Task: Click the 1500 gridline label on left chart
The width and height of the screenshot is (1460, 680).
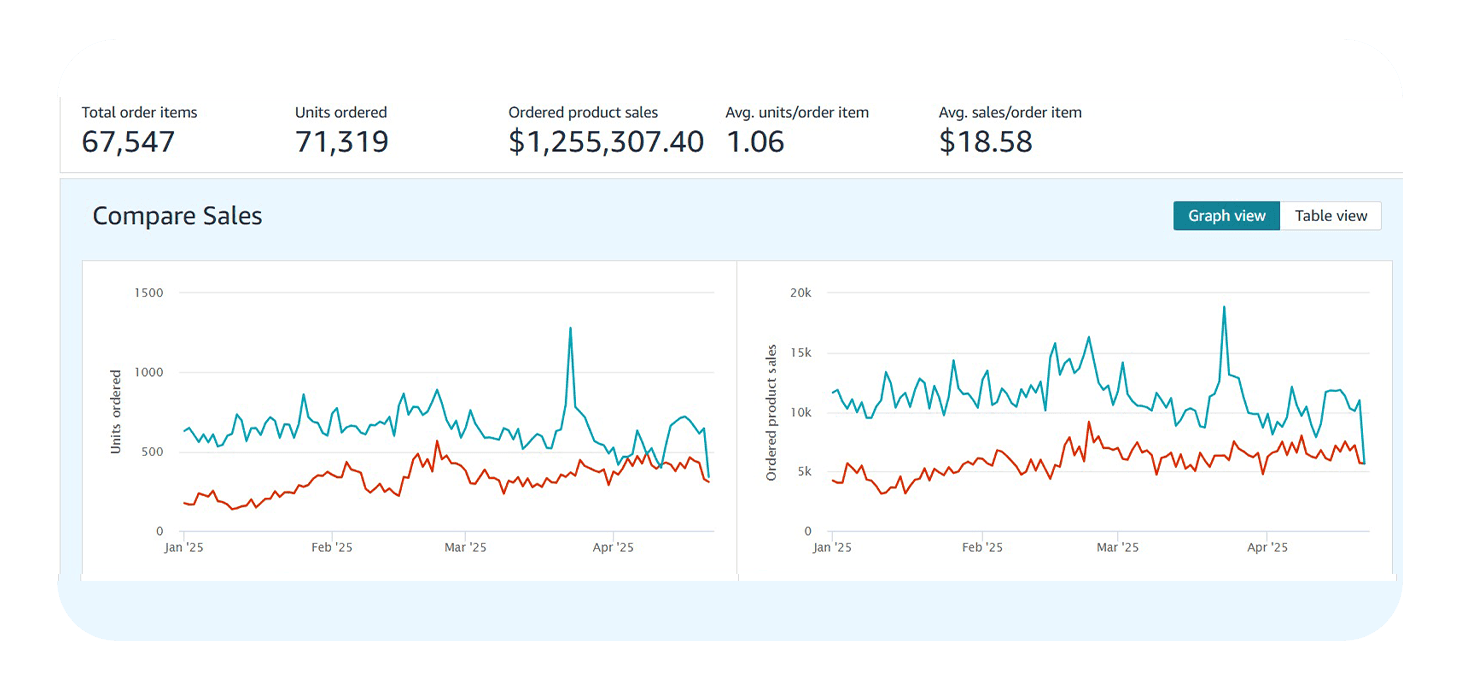Action: click(x=151, y=292)
